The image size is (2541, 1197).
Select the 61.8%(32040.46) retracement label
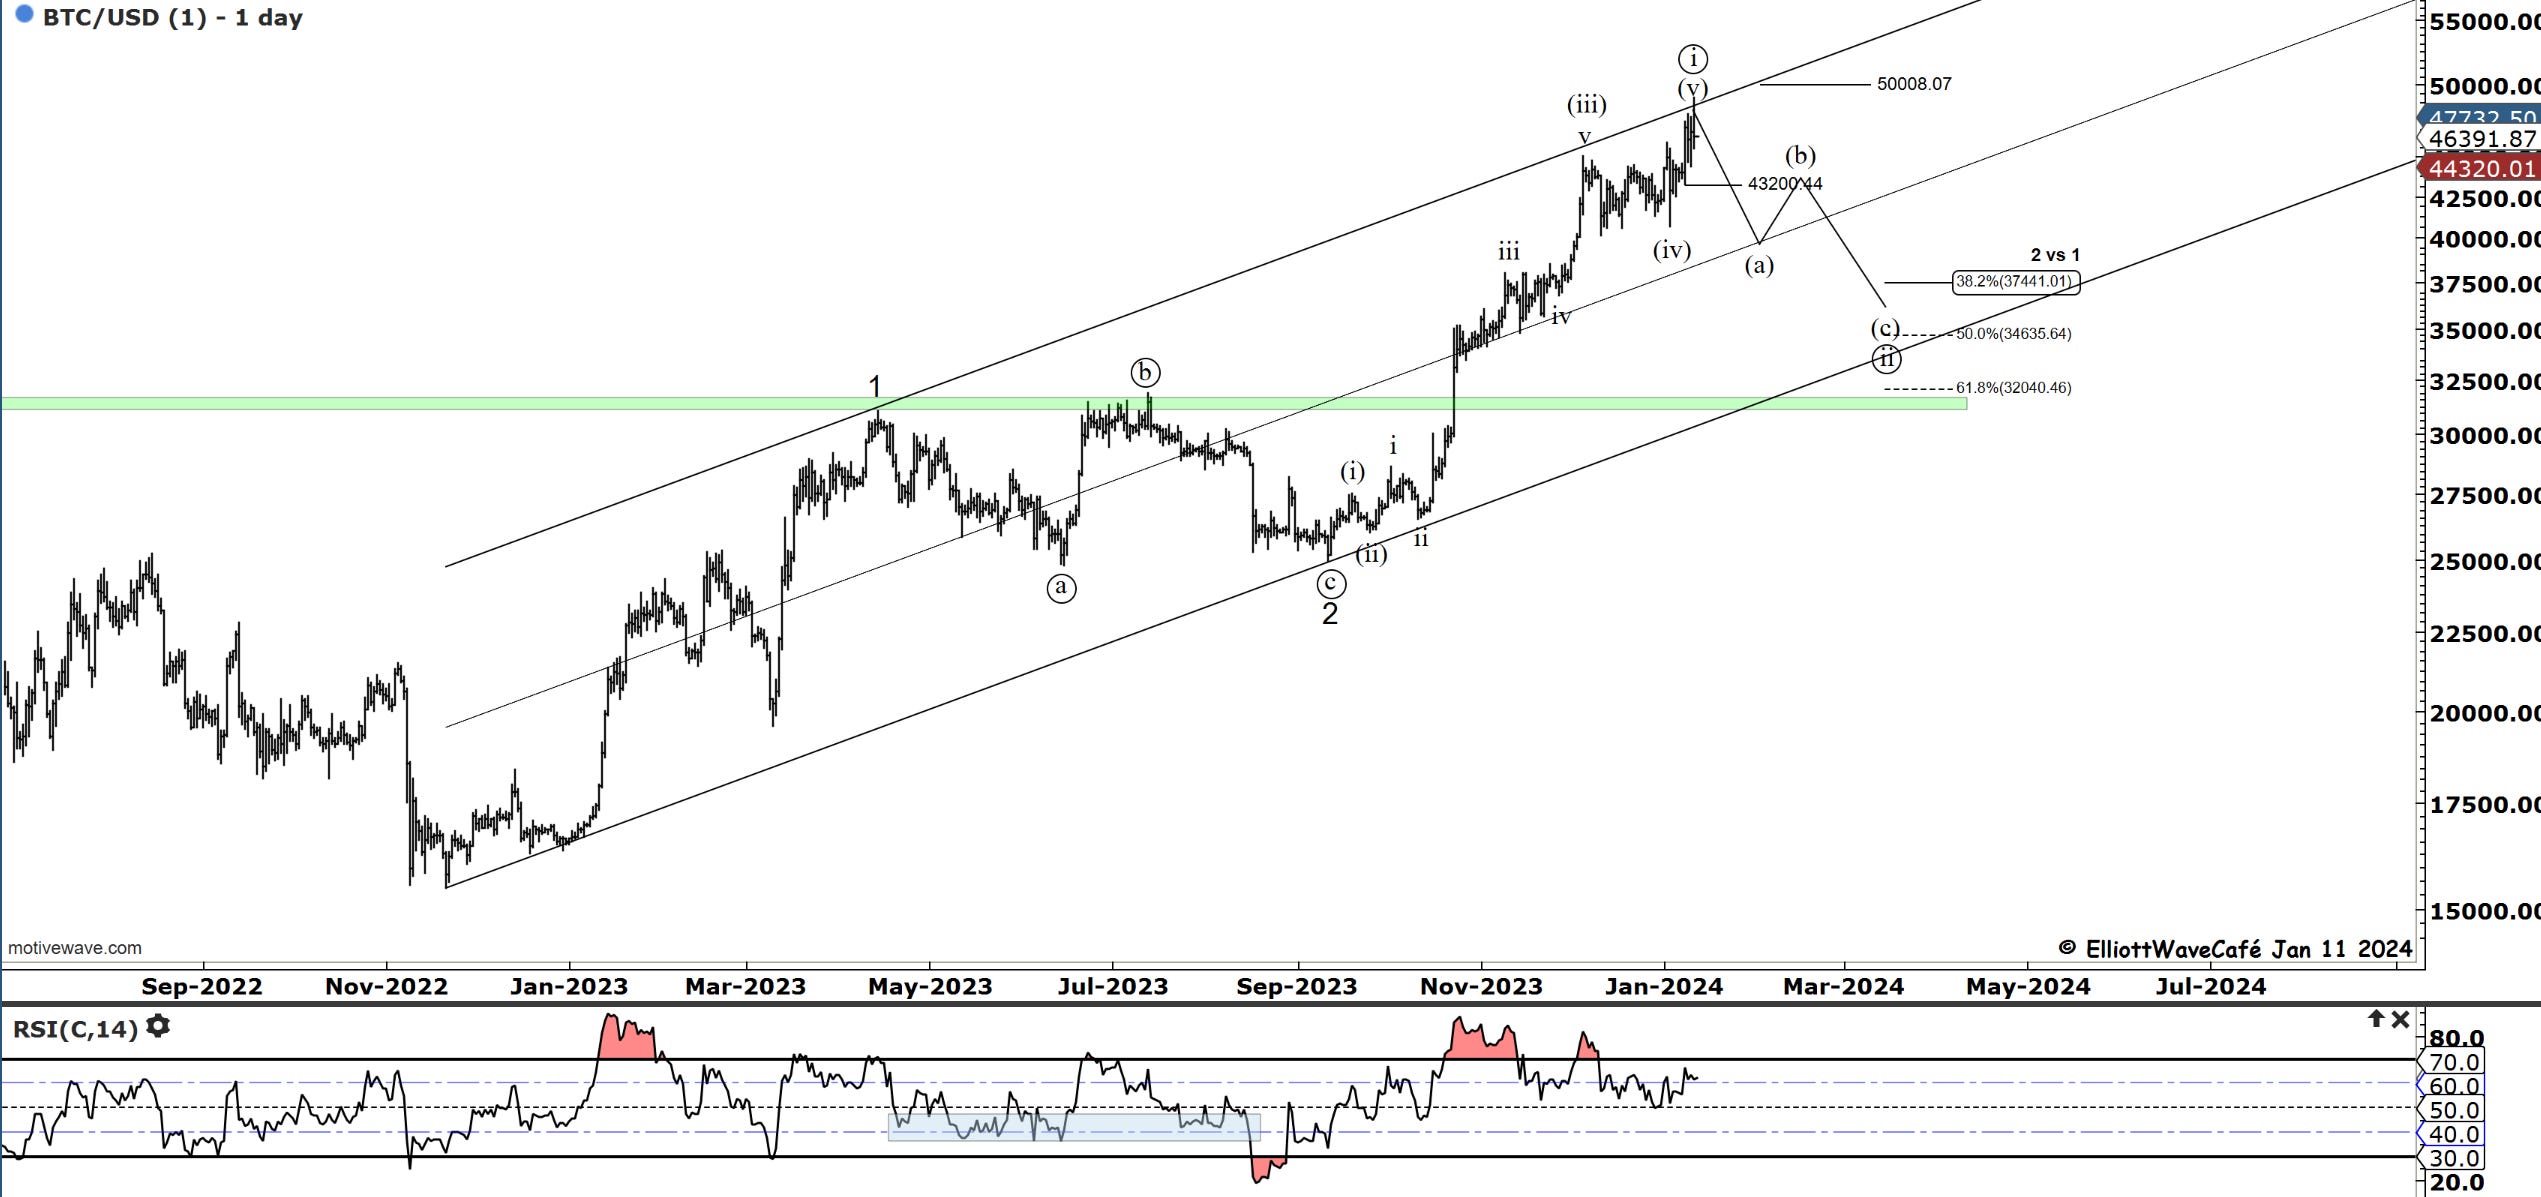point(2013,388)
